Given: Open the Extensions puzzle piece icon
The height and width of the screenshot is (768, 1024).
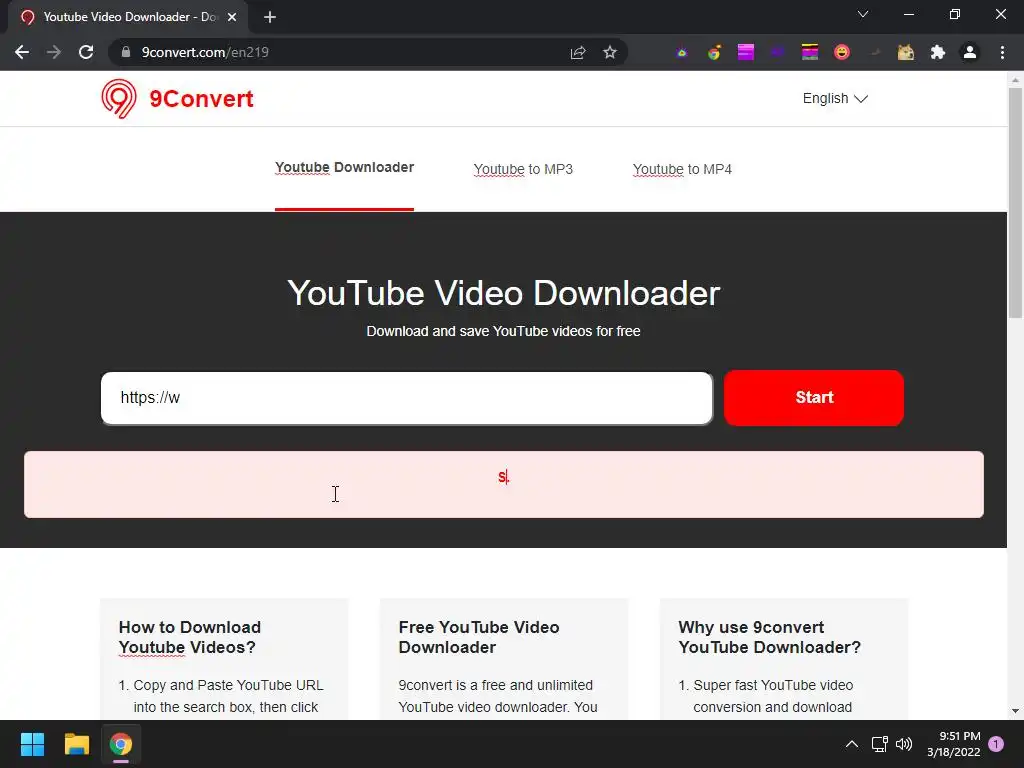Looking at the screenshot, I should [x=938, y=52].
